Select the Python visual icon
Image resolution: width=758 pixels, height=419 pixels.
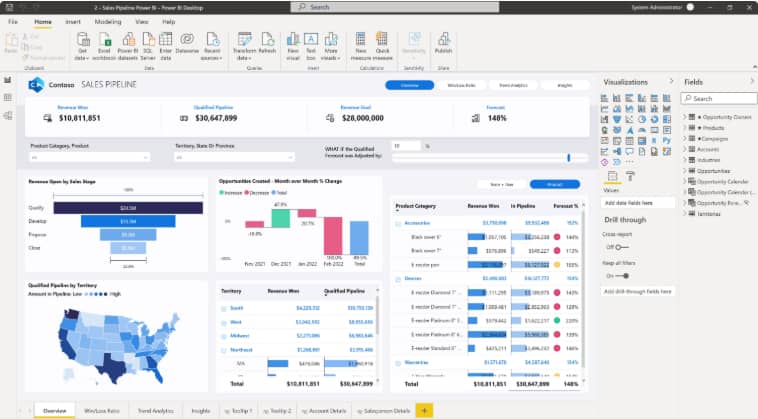pos(667,141)
